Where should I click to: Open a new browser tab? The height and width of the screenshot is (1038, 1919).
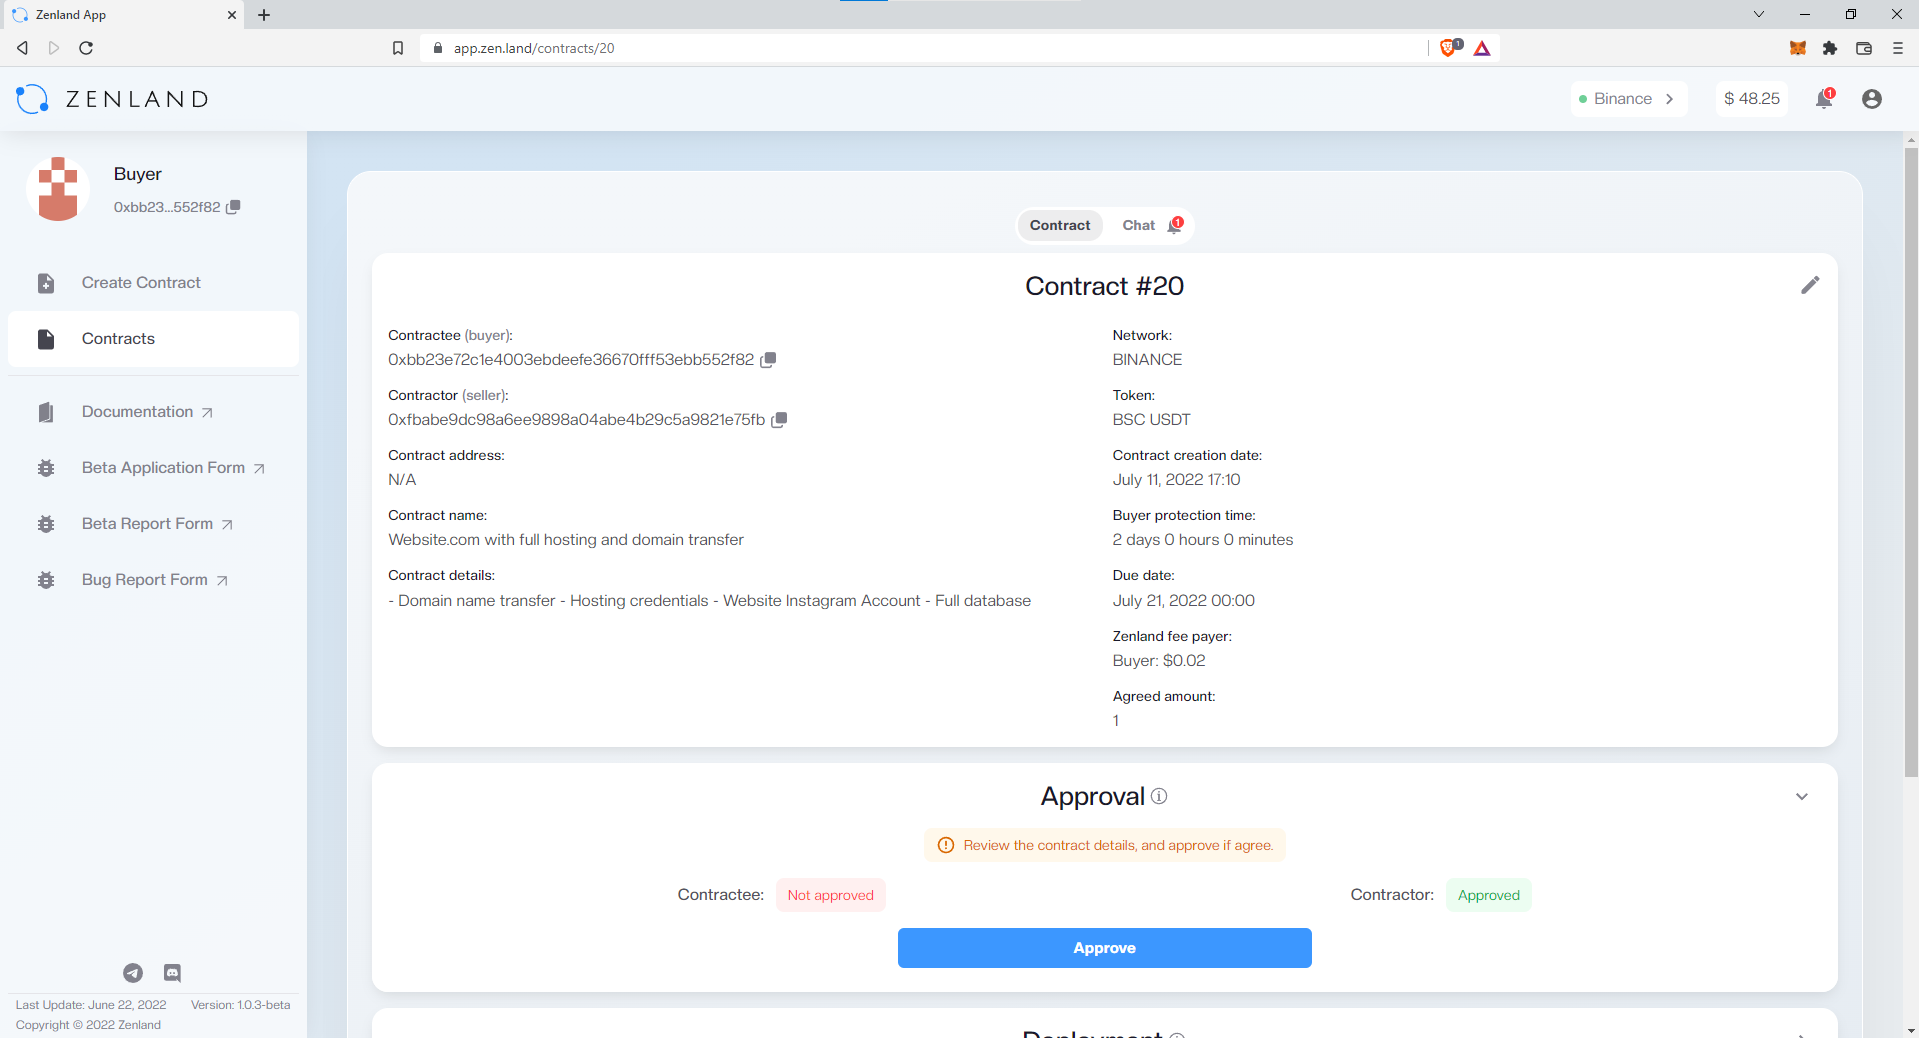pos(264,15)
